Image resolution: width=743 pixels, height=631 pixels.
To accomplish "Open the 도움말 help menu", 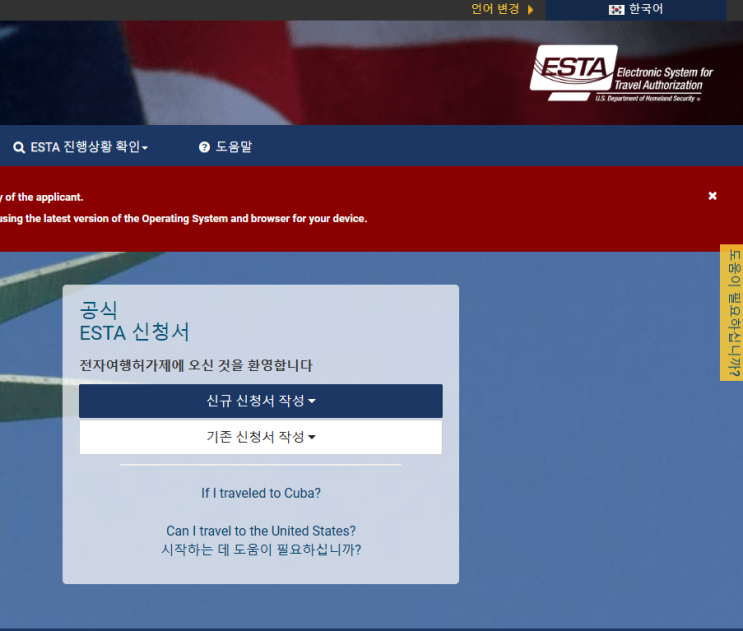I will [226, 147].
